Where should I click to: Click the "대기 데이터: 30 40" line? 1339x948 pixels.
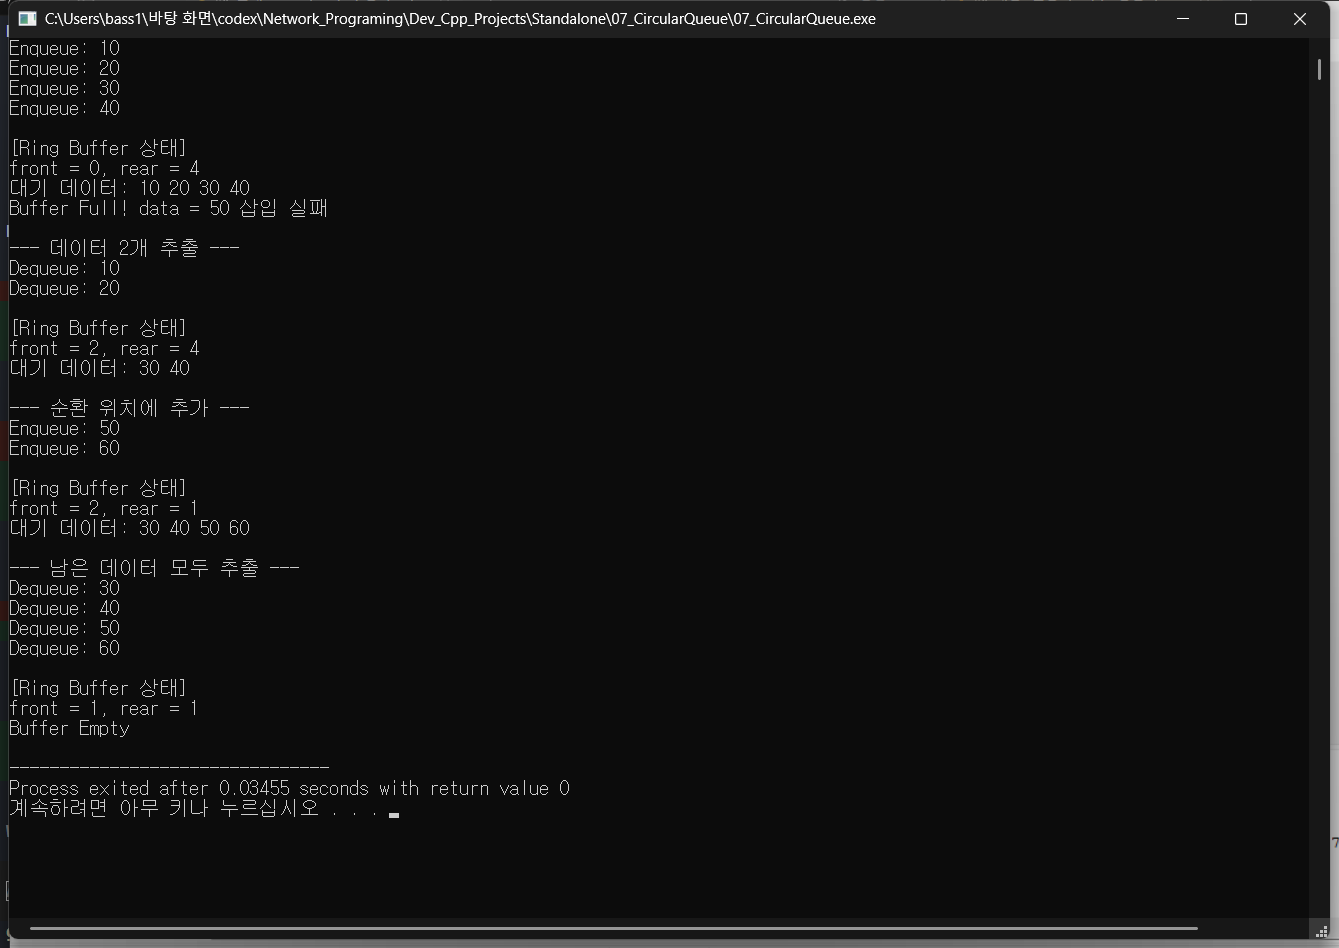[99, 368]
